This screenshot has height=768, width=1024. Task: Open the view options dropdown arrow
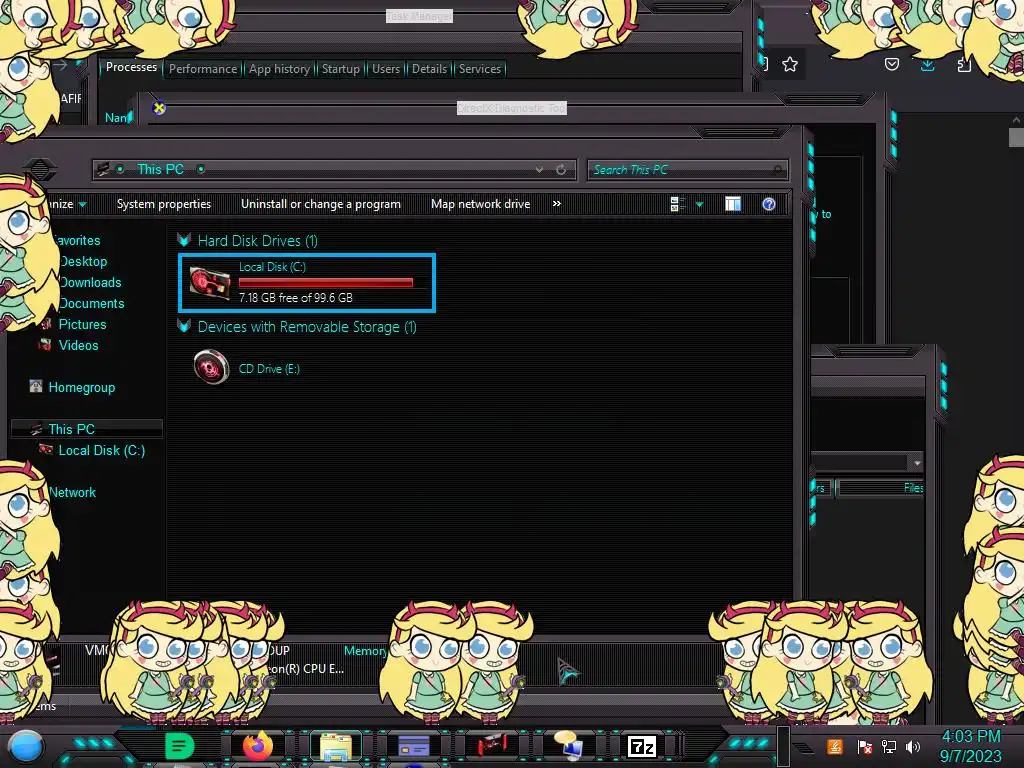(x=699, y=204)
